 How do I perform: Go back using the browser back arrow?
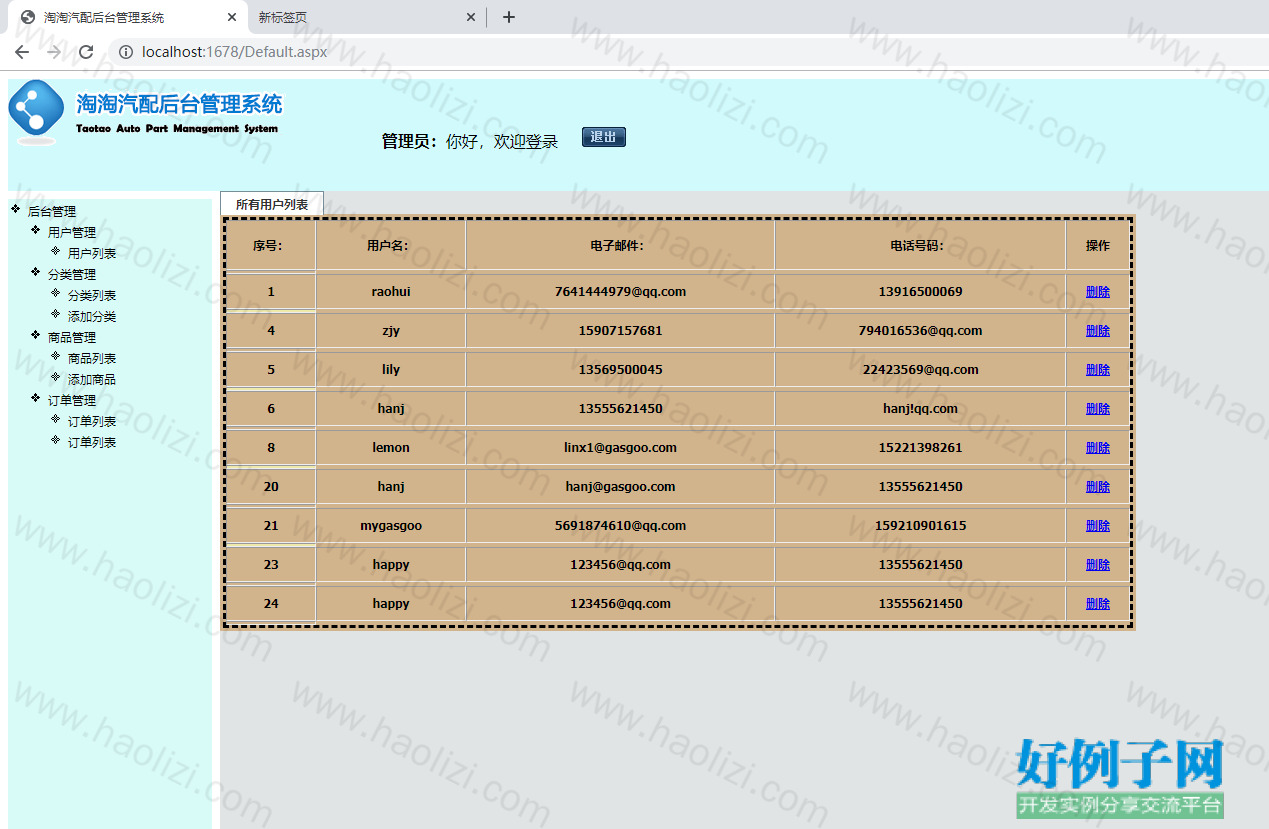coord(22,52)
